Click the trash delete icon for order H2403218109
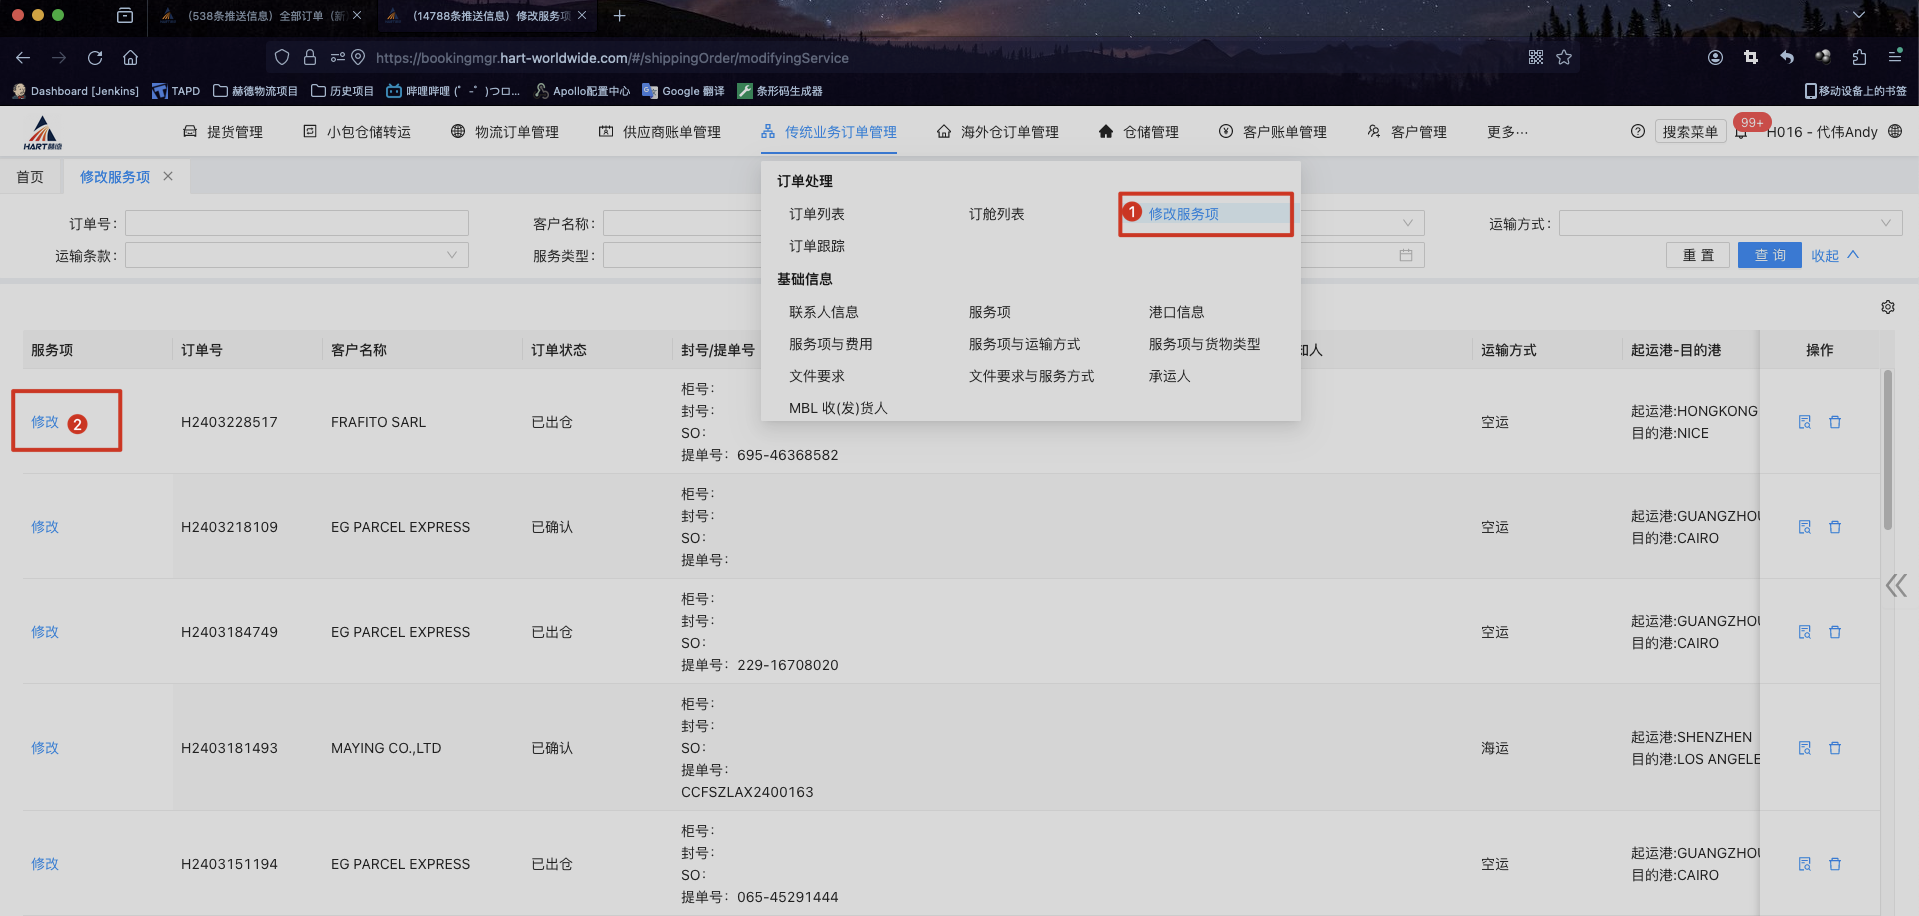The image size is (1919, 916). (x=1835, y=526)
